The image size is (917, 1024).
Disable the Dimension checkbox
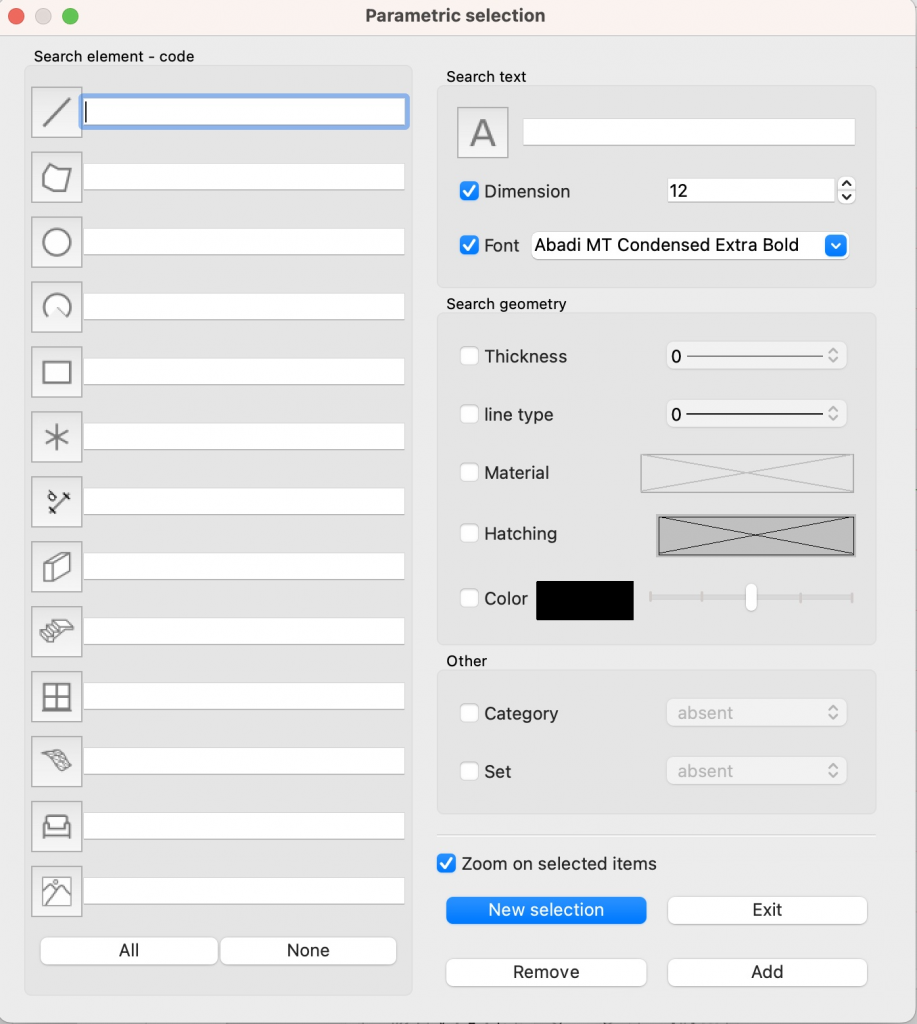point(469,191)
